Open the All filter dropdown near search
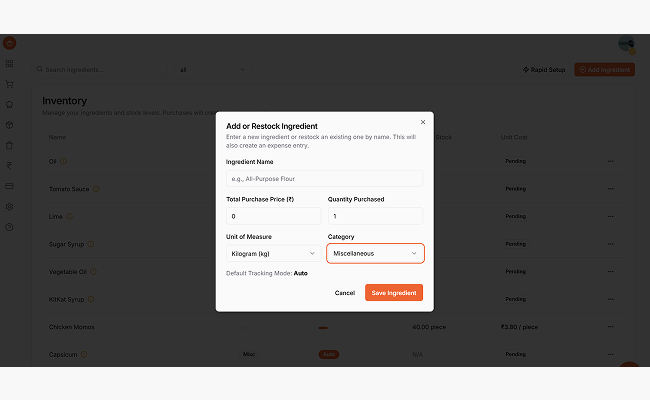This screenshot has width=650, height=400. click(212, 70)
